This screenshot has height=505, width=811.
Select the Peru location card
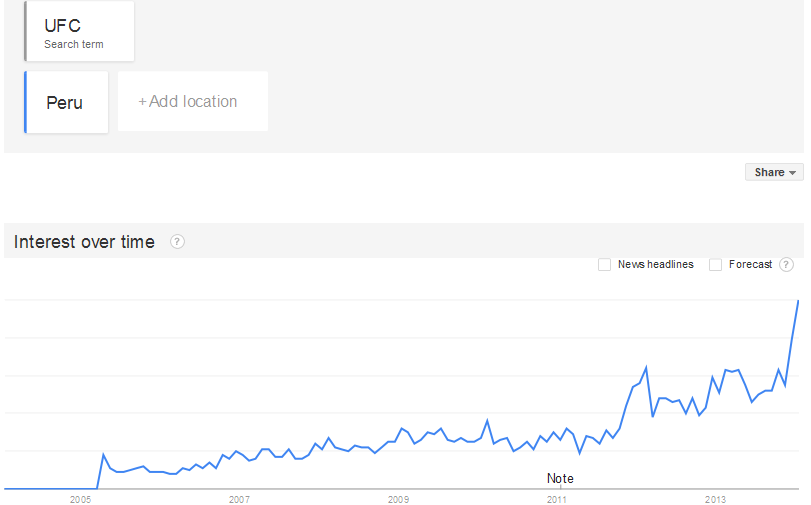tap(66, 102)
